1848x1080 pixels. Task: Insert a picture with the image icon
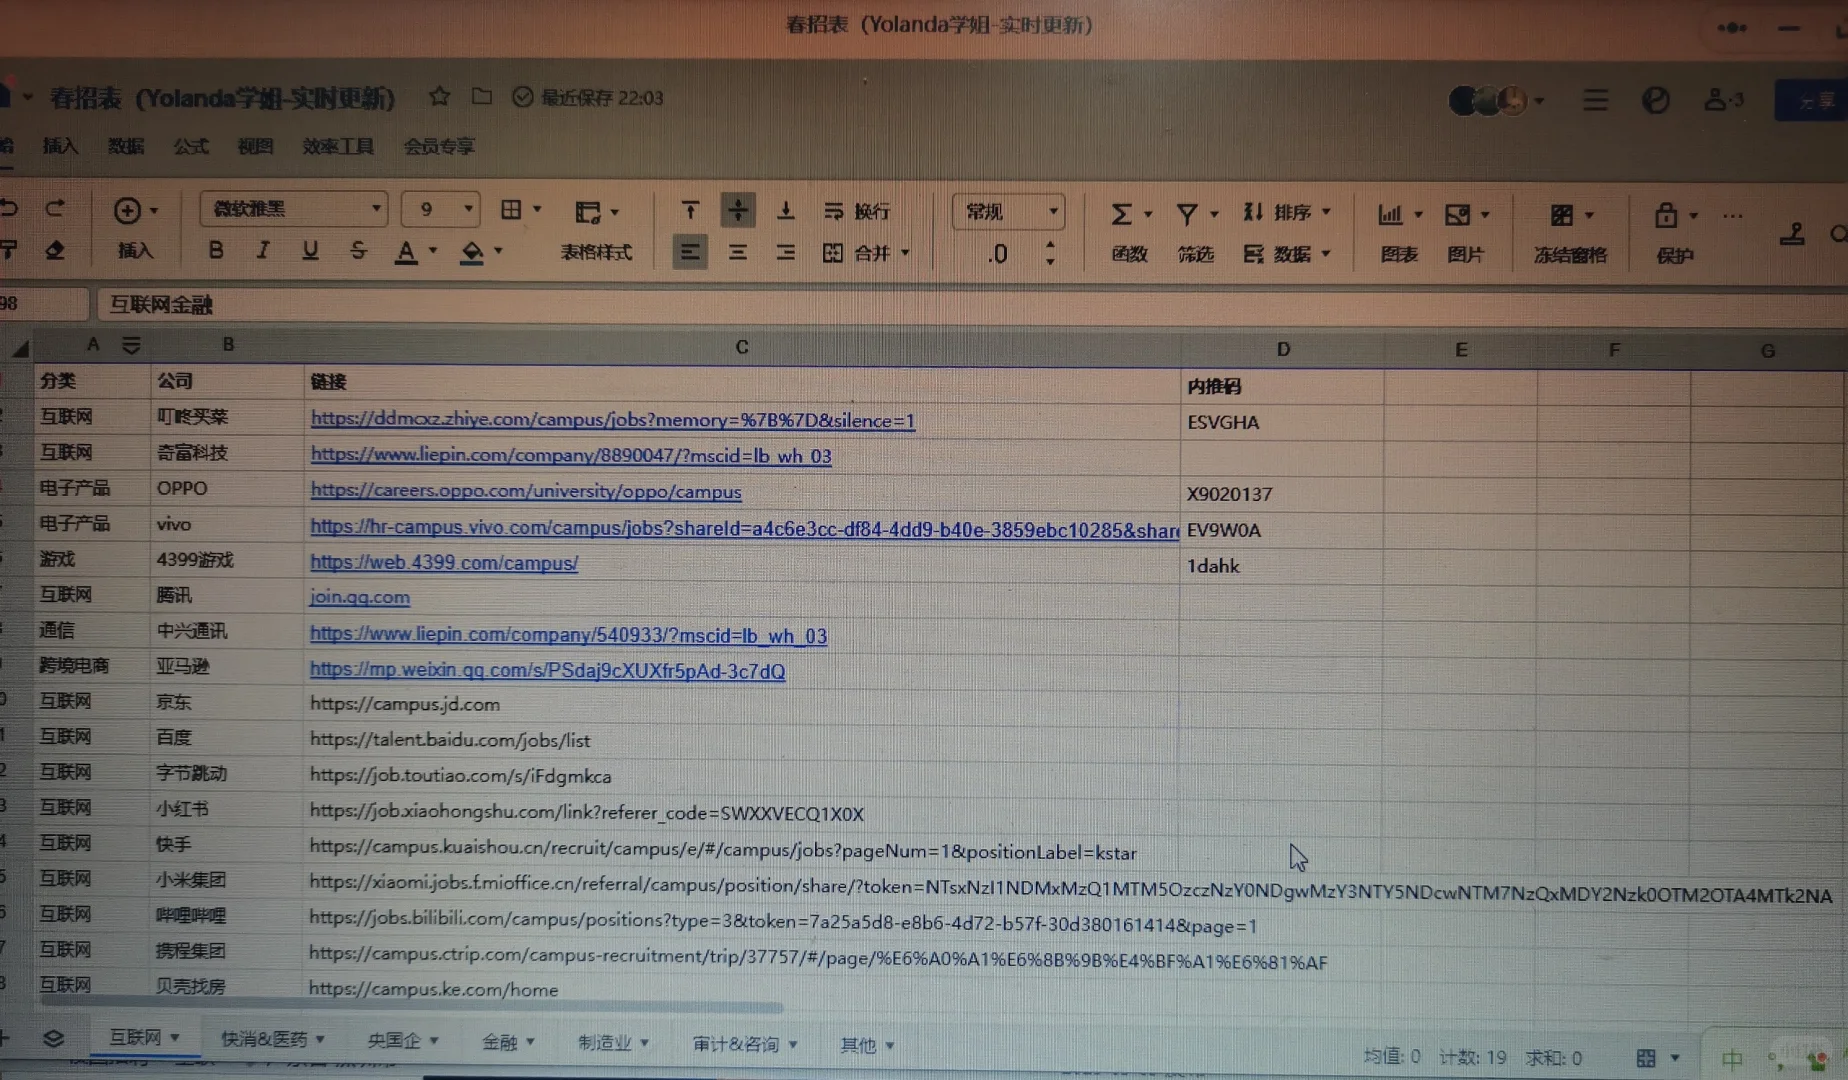(1458, 215)
